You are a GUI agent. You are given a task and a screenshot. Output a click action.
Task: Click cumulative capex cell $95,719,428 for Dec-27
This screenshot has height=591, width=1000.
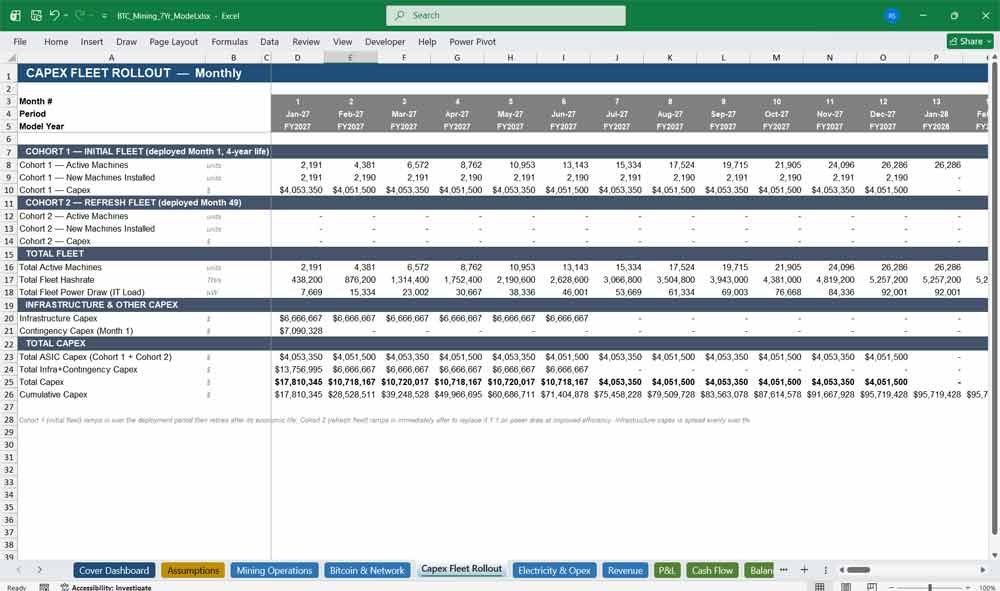(x=884, y=395)
